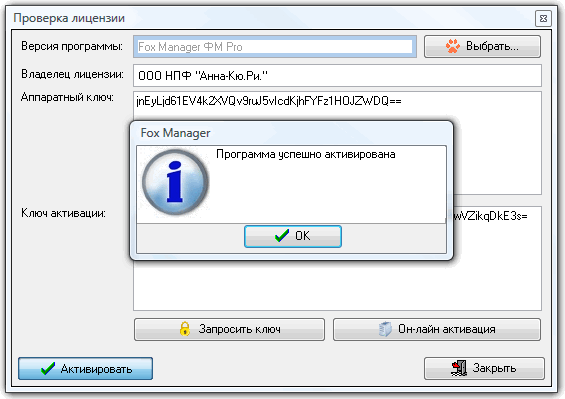The image size is (565, 399).
Task: Close the license window with Закрыть
Action: point(484,368)
